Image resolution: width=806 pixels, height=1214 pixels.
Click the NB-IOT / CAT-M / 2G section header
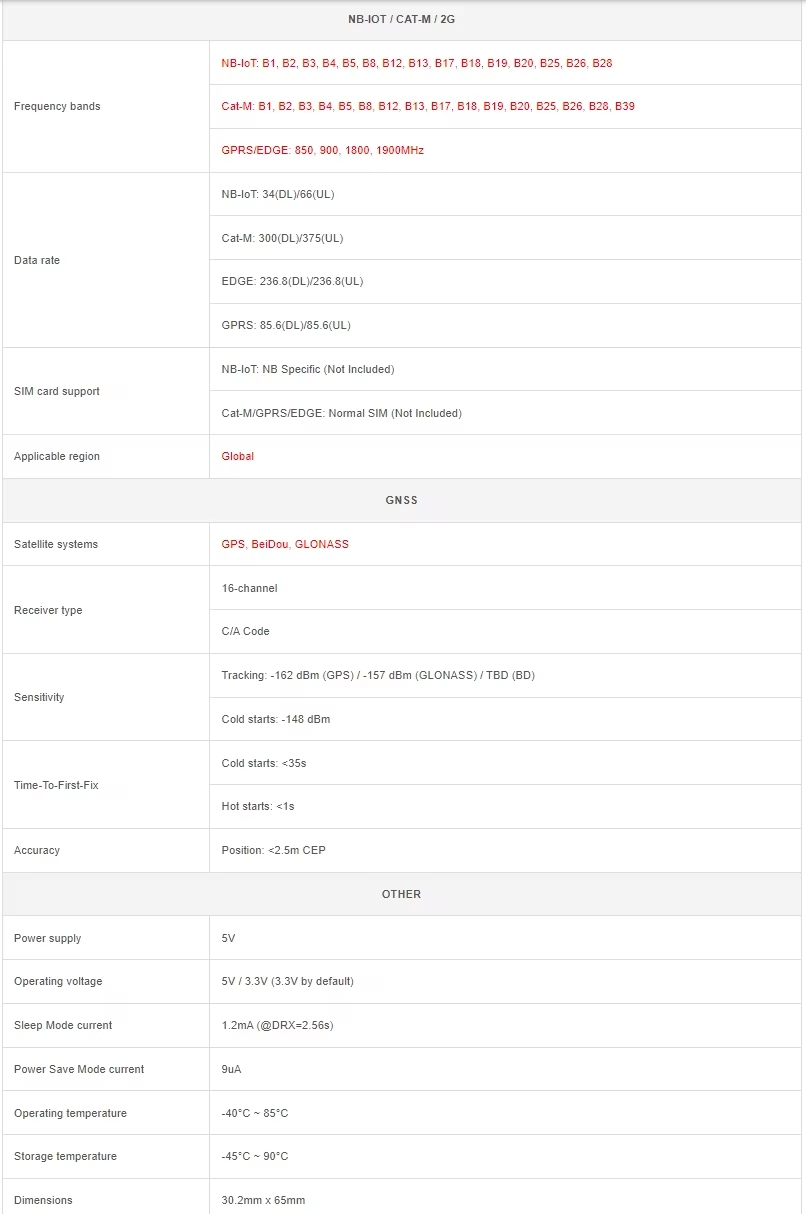point(402,19)
